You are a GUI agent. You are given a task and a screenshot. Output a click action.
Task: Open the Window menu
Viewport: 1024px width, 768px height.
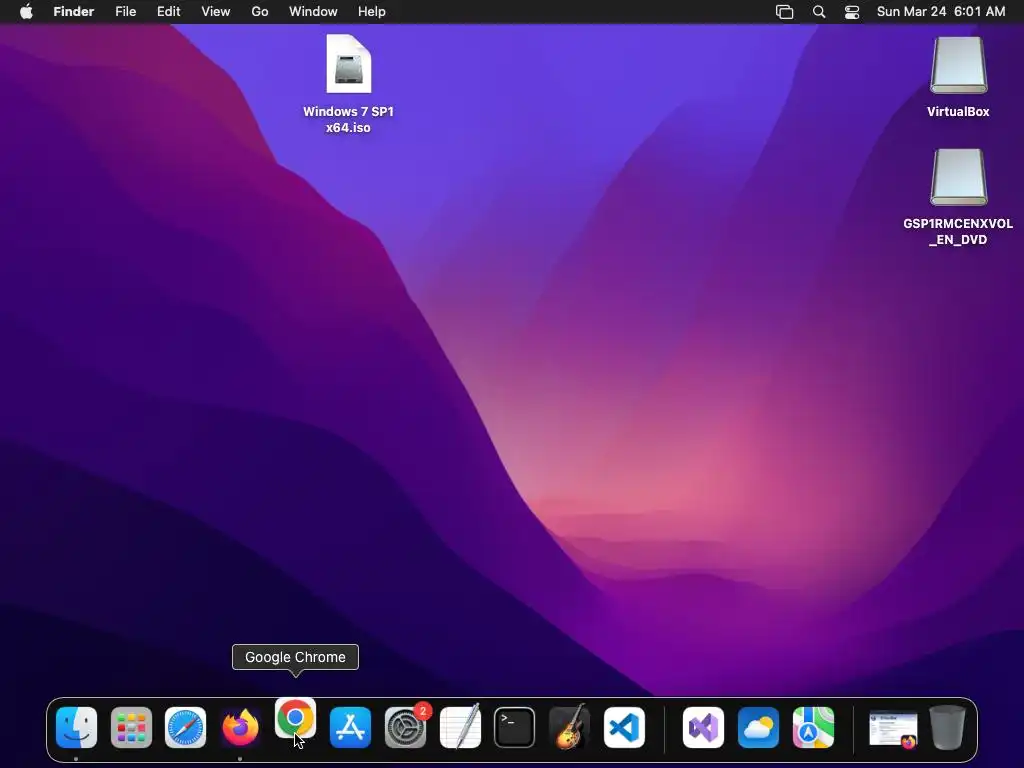point(313,12)
